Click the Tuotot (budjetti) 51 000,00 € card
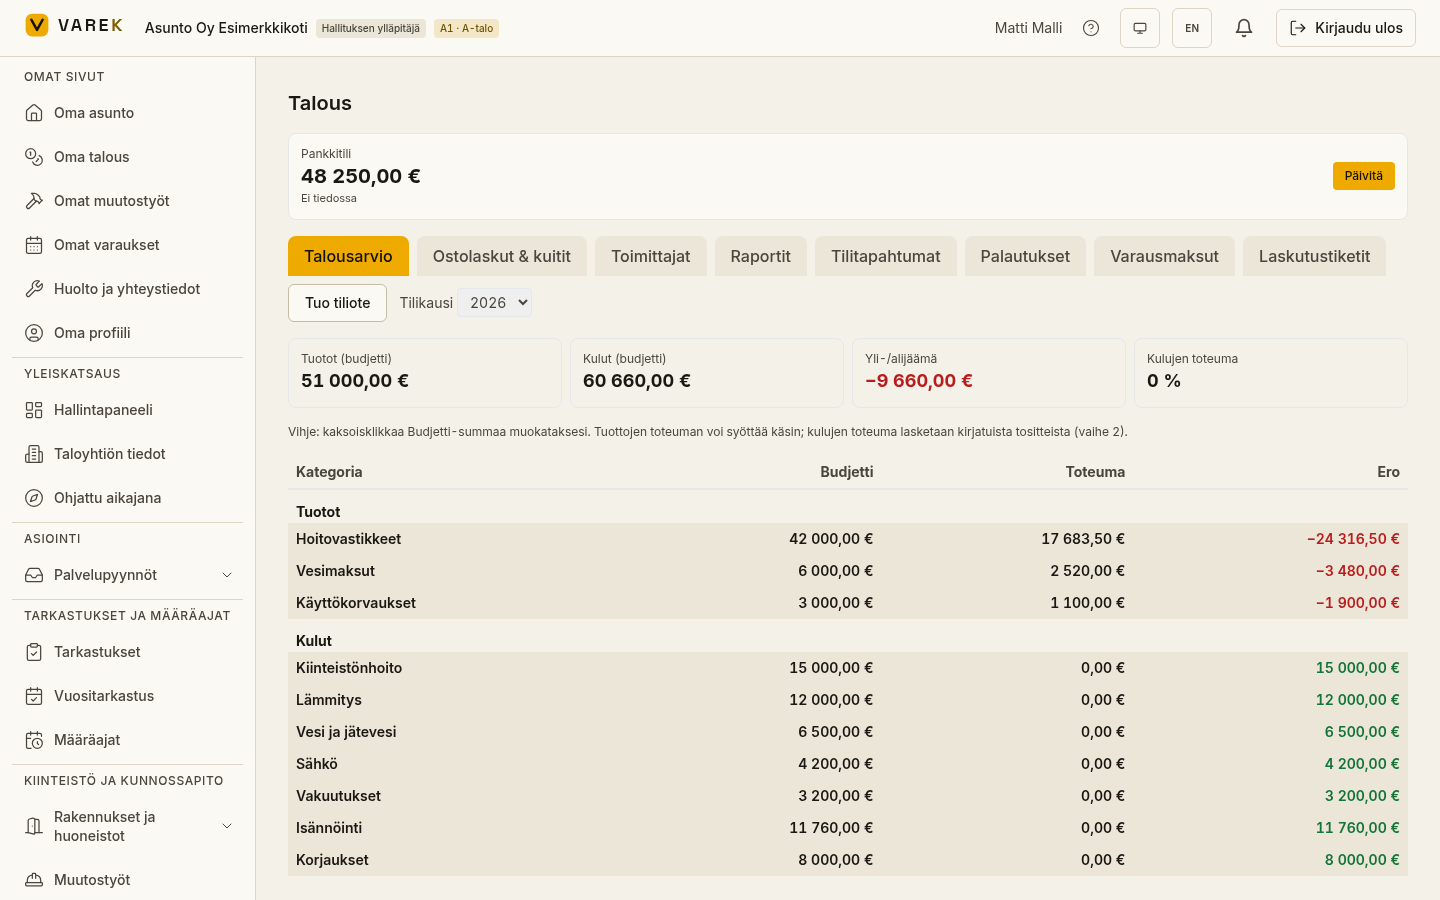This screenshot has width=1440, height=900. 425,373
